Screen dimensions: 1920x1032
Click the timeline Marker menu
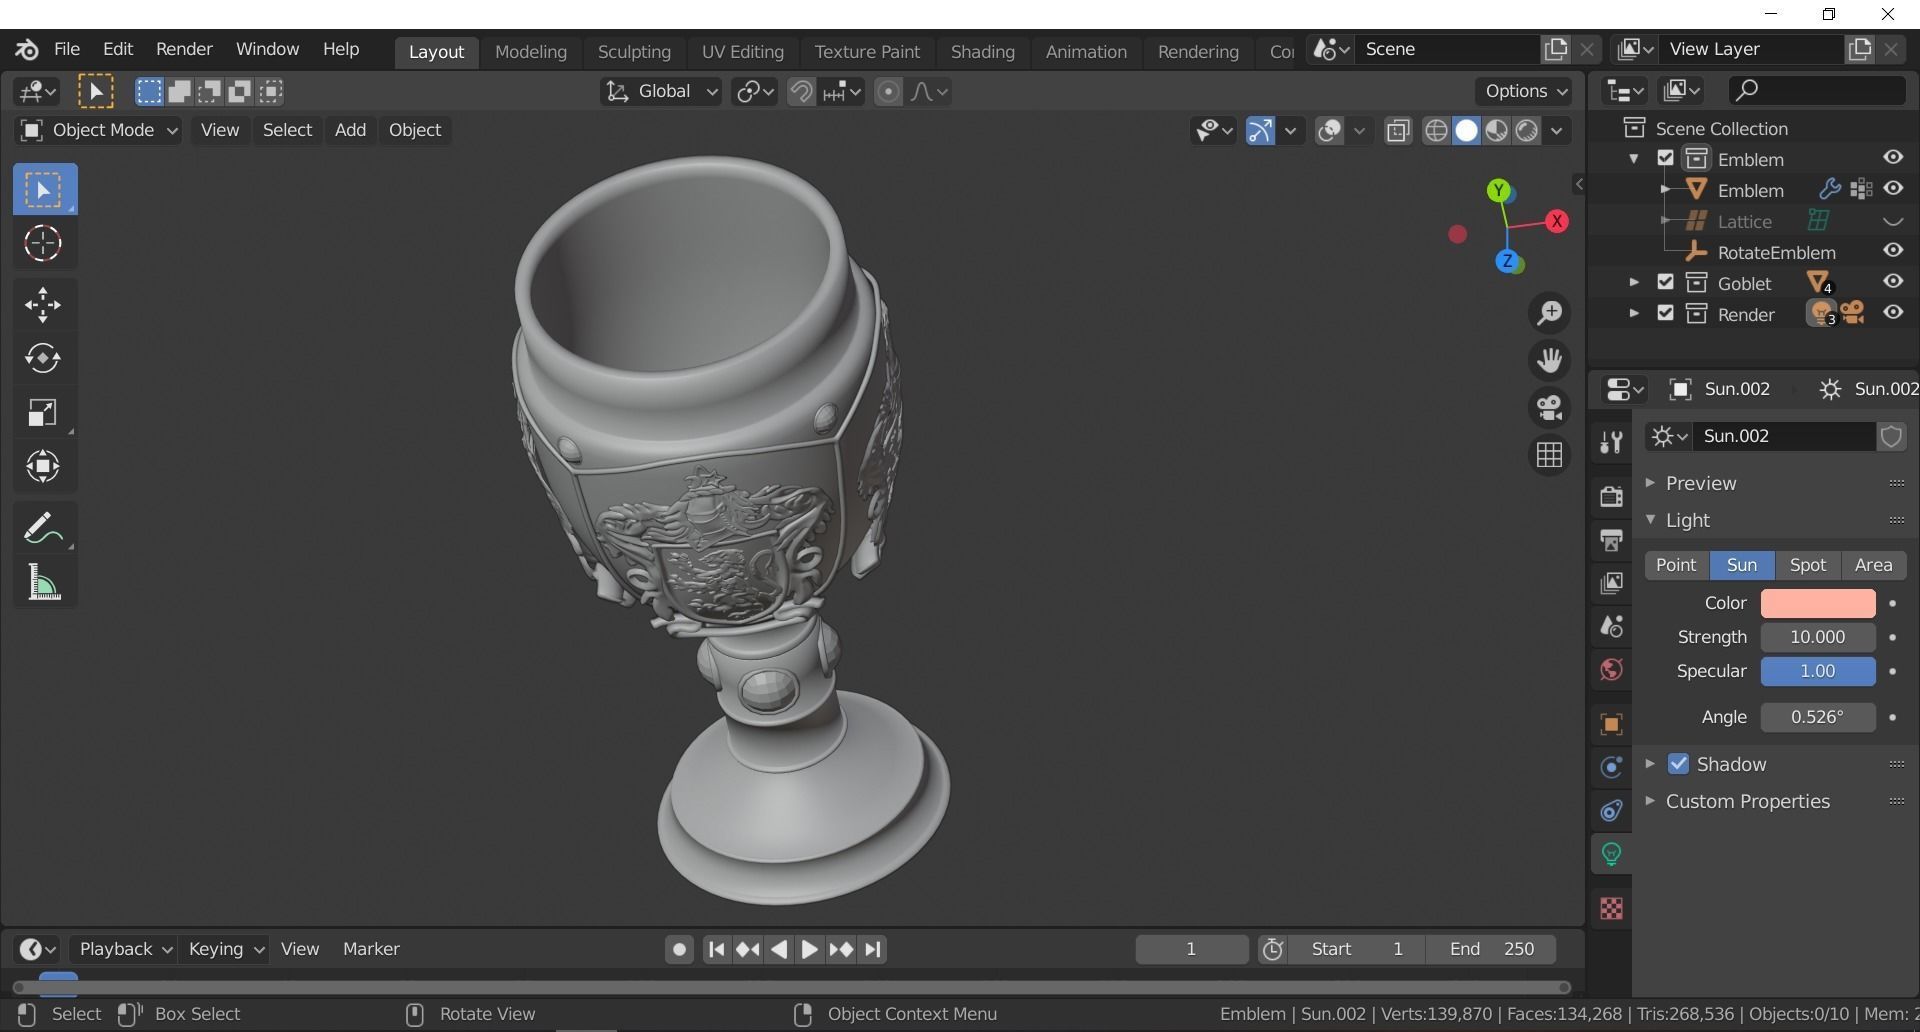click(371, 949)
